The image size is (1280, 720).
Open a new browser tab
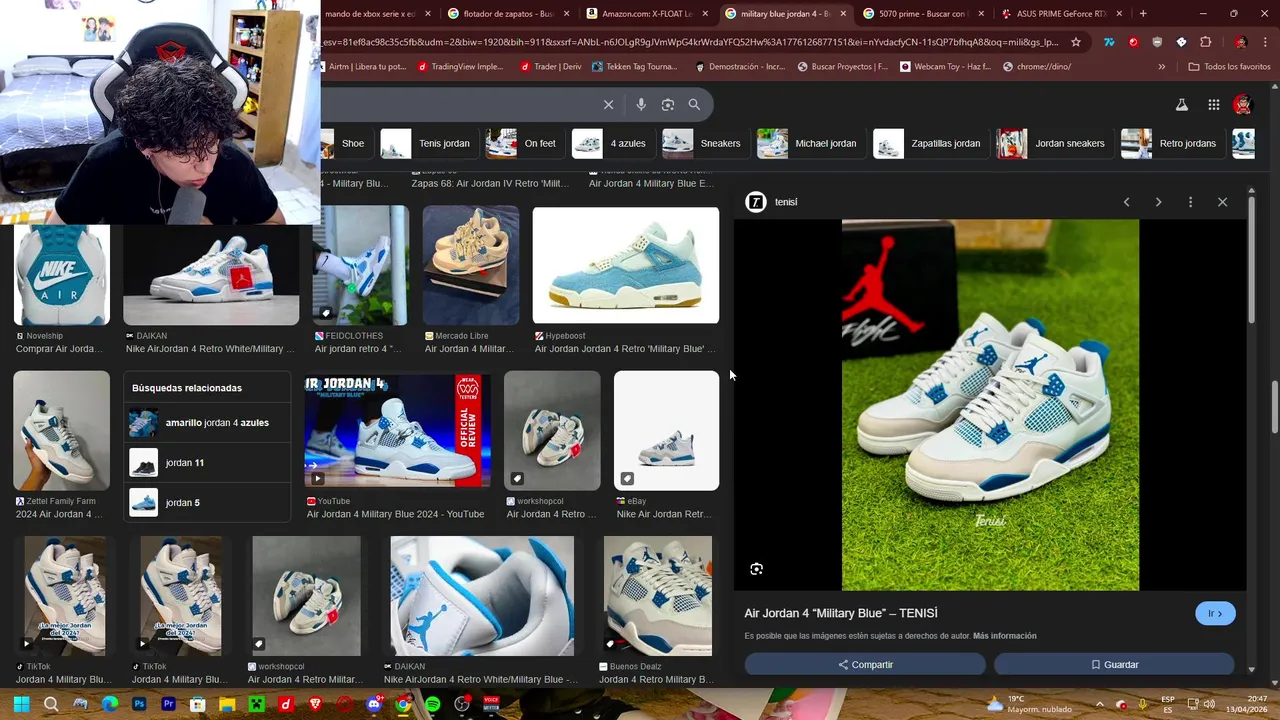click(x=1143, y=14)
